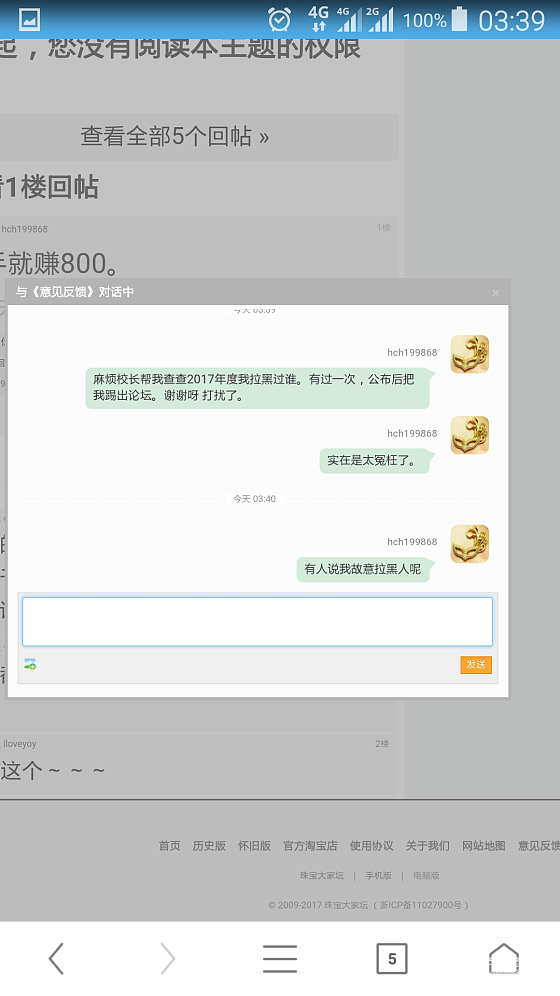The height and width of the screenshot is (996, 560).
Task: Tap the 今天 03:40 timestamp
Action: 254,499
